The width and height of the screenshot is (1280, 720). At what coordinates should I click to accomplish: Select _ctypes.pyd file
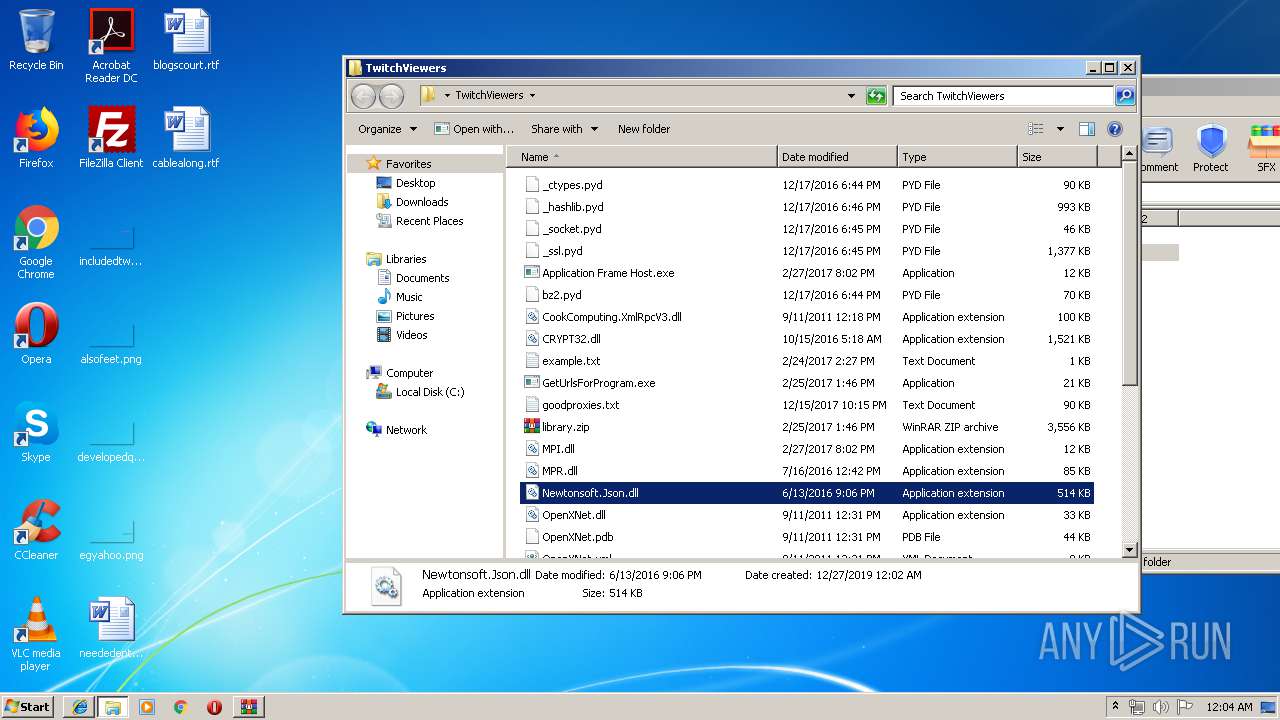[x=808, y=185]
